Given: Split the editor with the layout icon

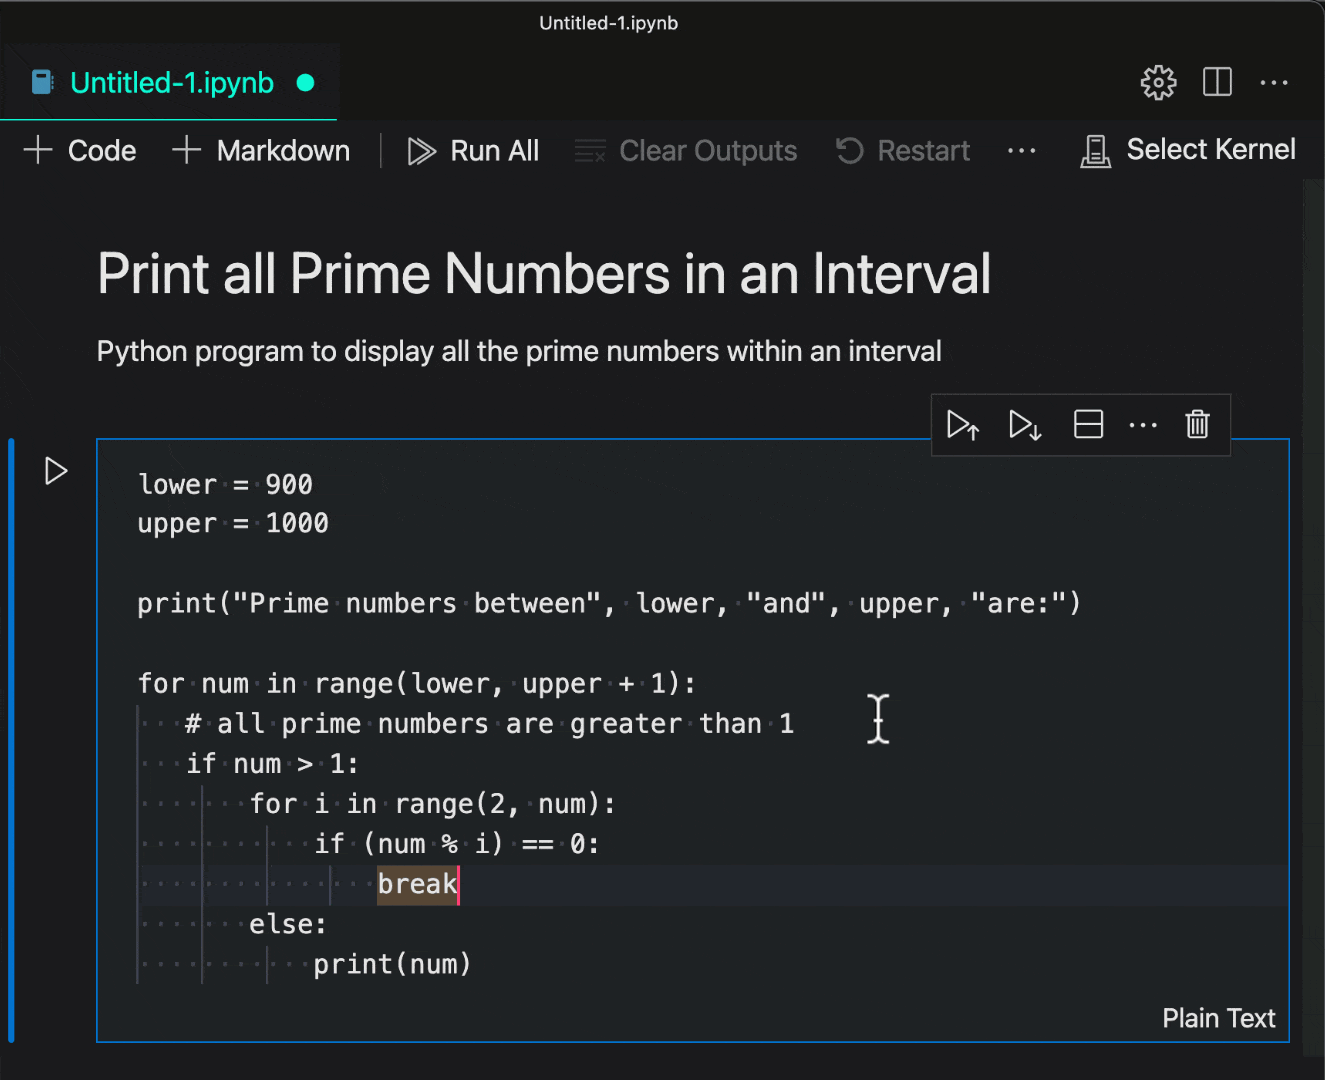Looking at the screenshot, I should pos(1217,82).
